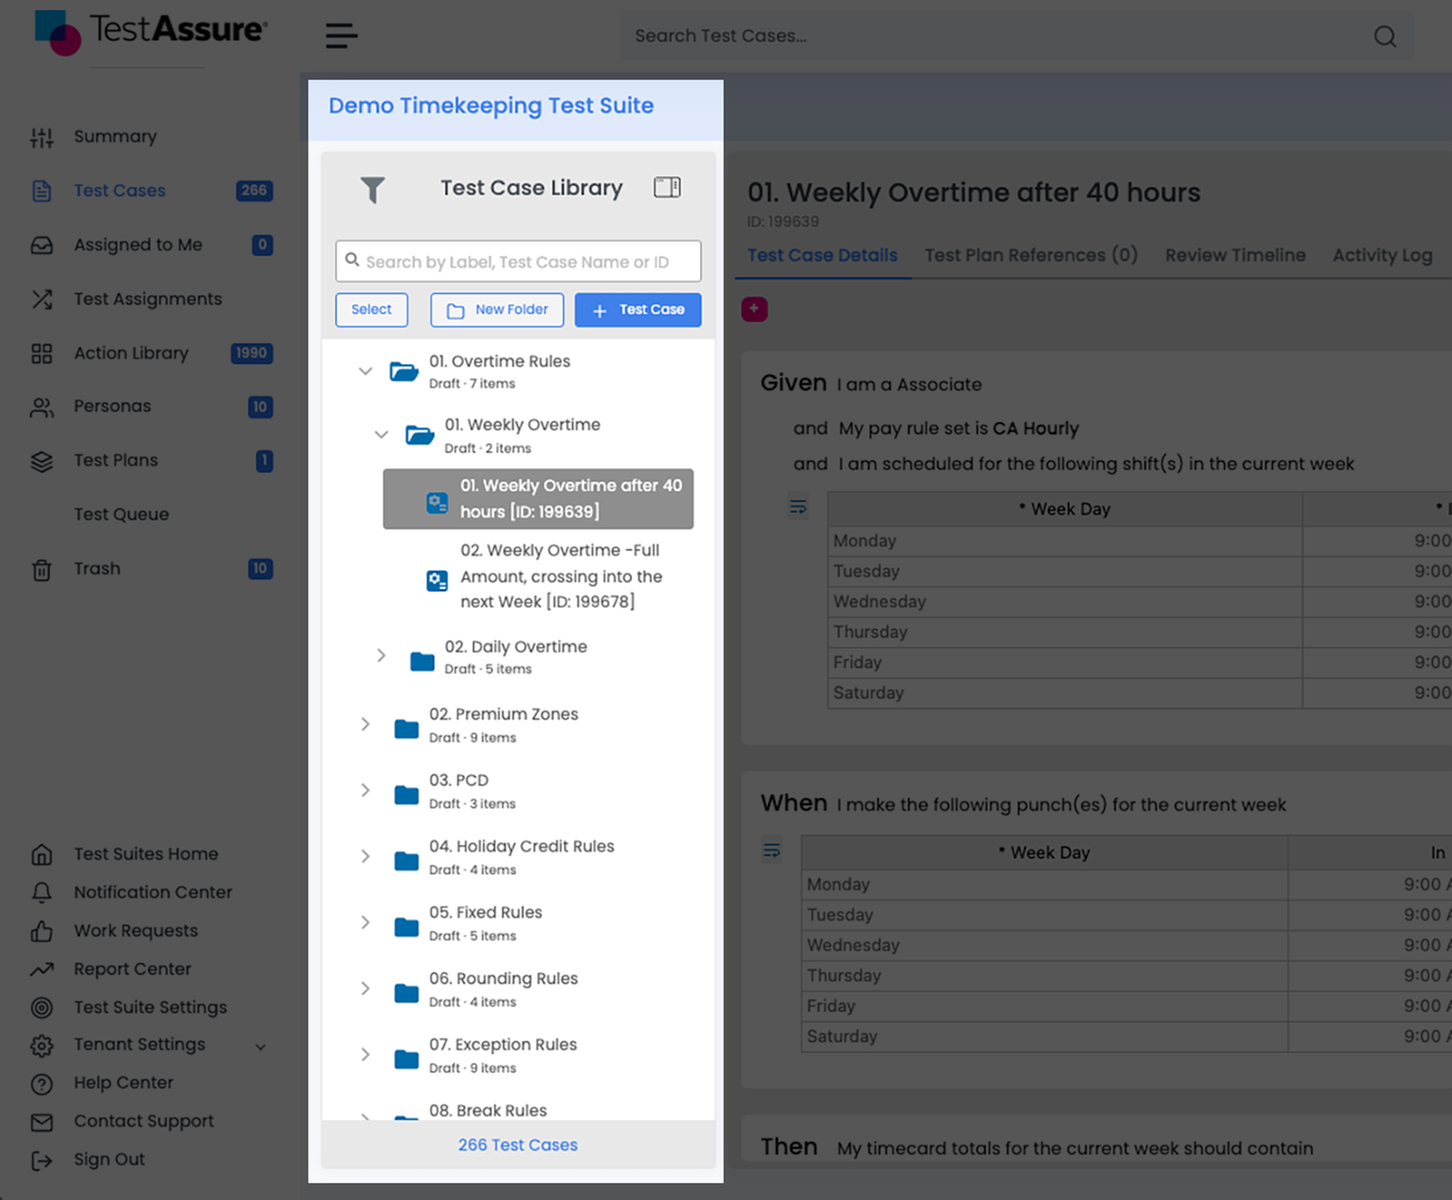Collapse the 01. Overtime Rules folder
Viewport: 1452px width, 1200px height.
(x=366, y=371)
